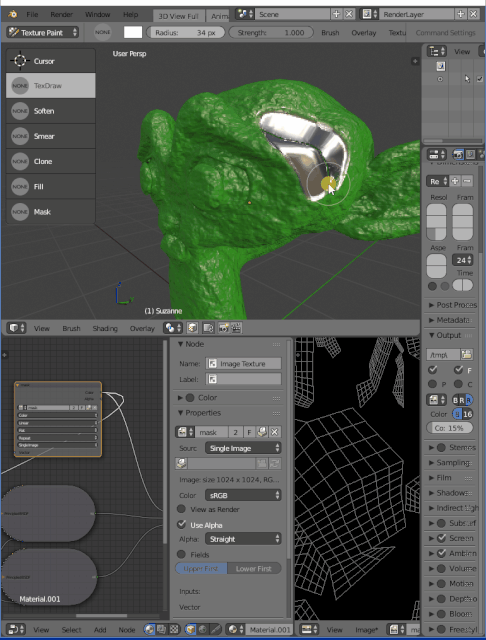
Task: Click the Blender logo icon in the top bar
Action: pos(13,14)
